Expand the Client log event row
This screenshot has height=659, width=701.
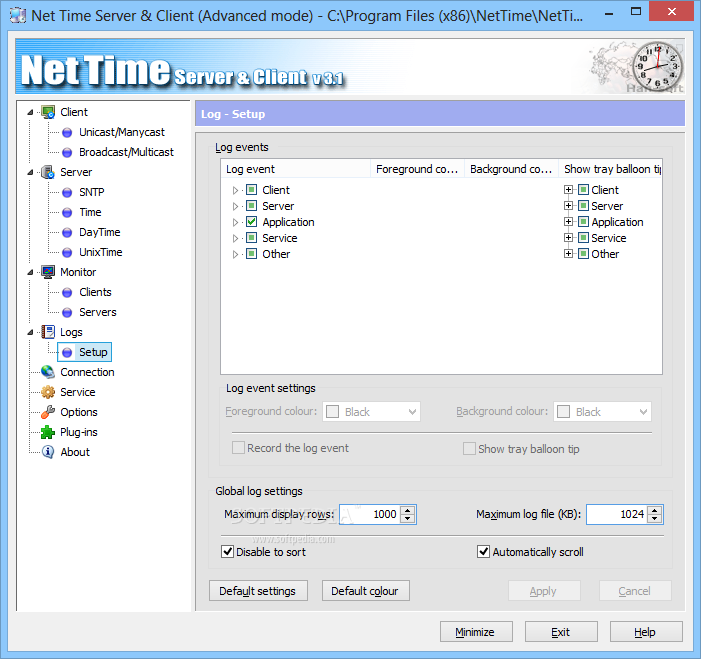tap(235, 190)
